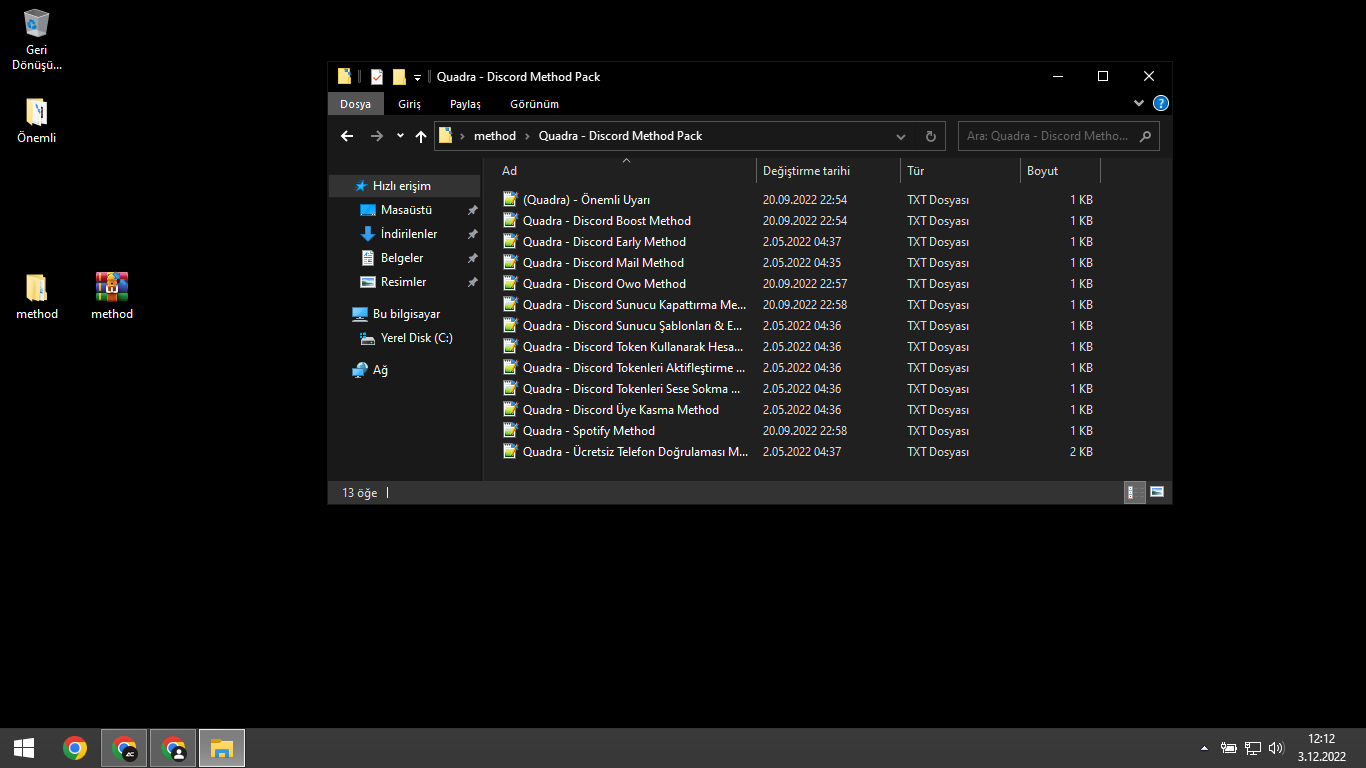Select Quadra - Discord Mail Method file

798,263
